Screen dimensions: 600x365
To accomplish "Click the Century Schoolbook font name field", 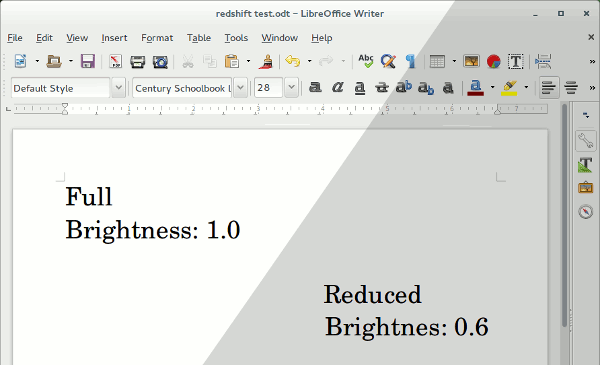I will click(182, 88).
